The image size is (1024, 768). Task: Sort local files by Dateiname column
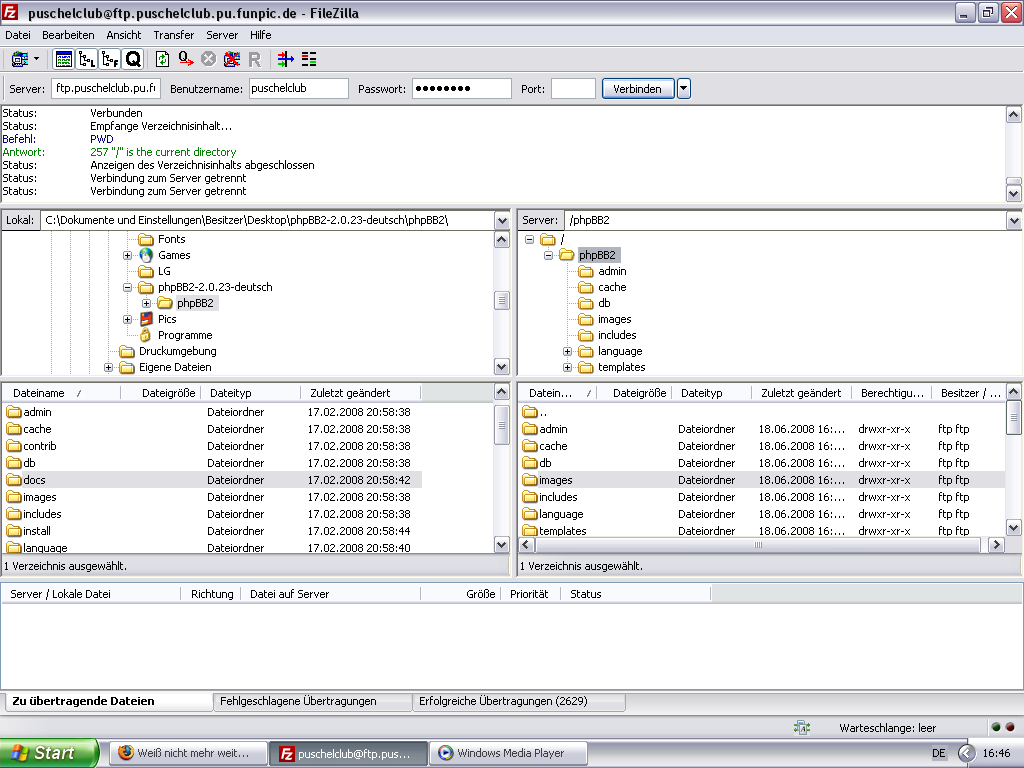(61, 393)
